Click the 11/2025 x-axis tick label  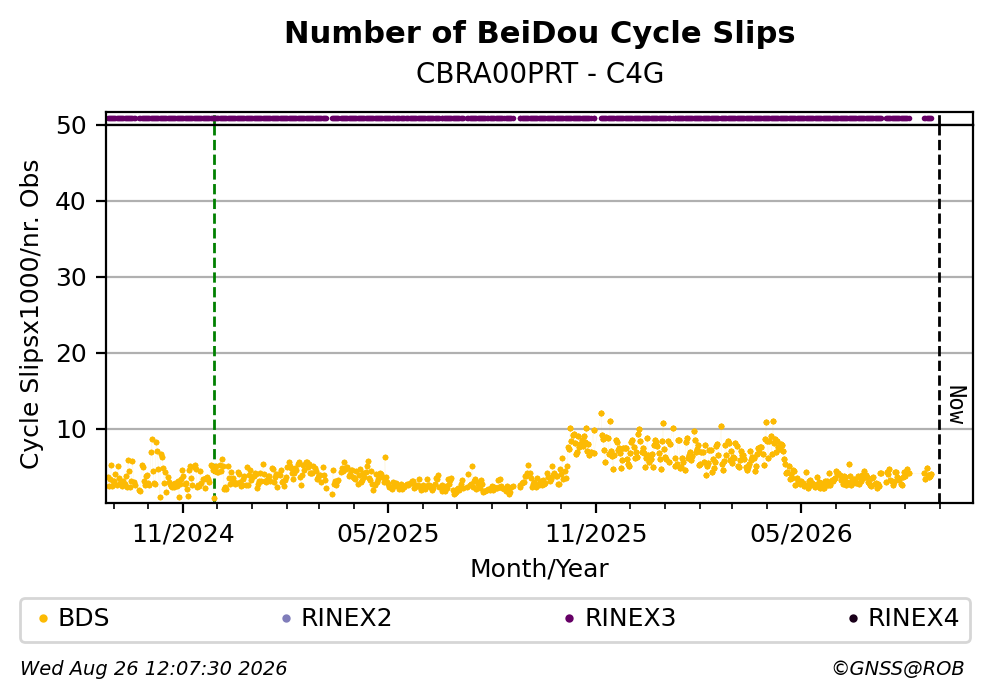[x=596, y=534]
